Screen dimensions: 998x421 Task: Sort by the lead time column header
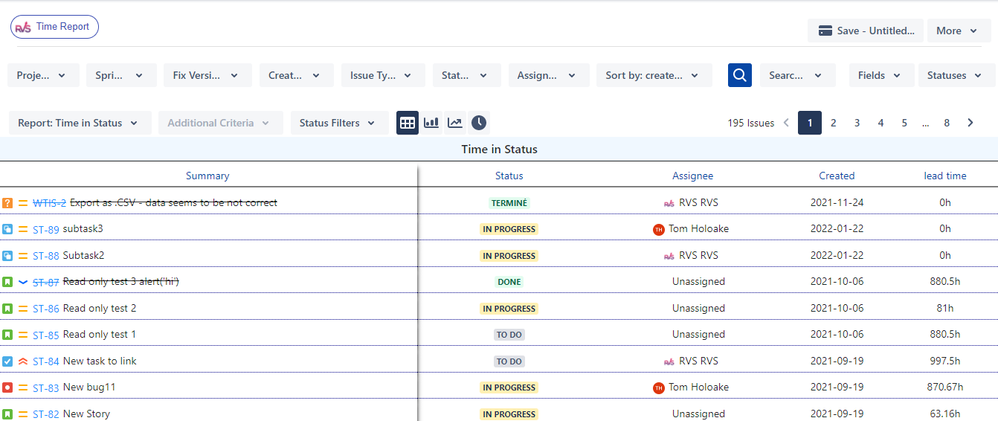[945, 176]
